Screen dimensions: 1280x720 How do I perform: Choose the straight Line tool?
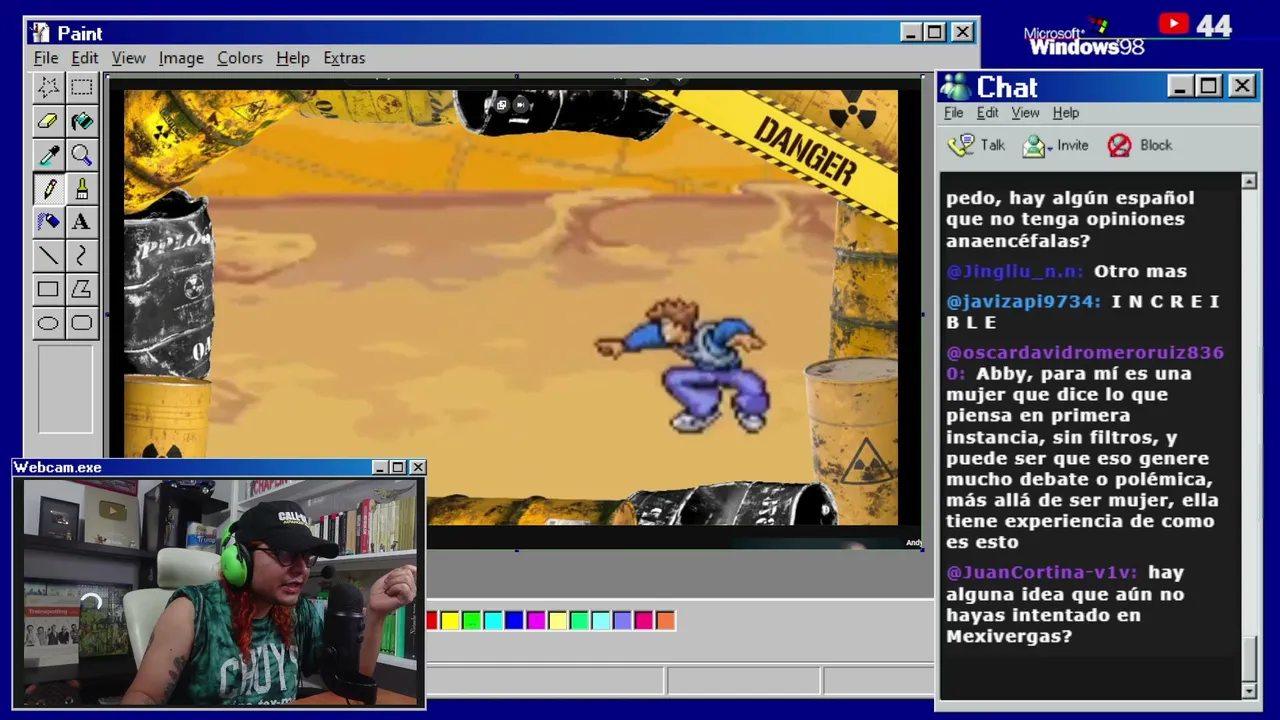pos(48,256)
